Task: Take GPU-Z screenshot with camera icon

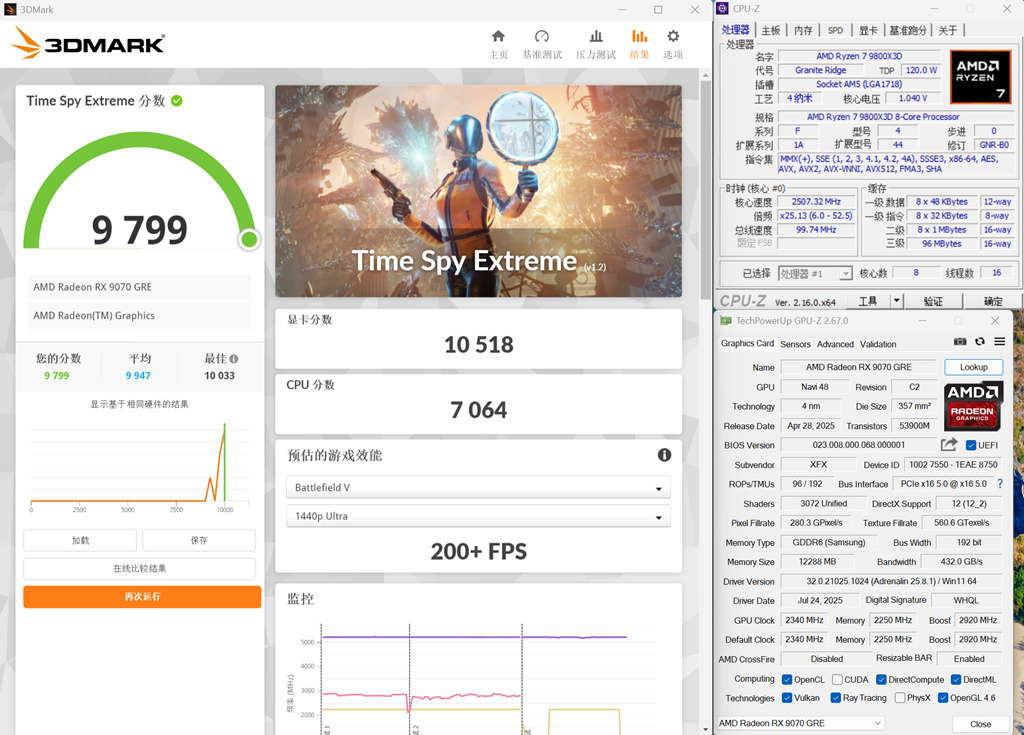Action: (x=959, y=342)
